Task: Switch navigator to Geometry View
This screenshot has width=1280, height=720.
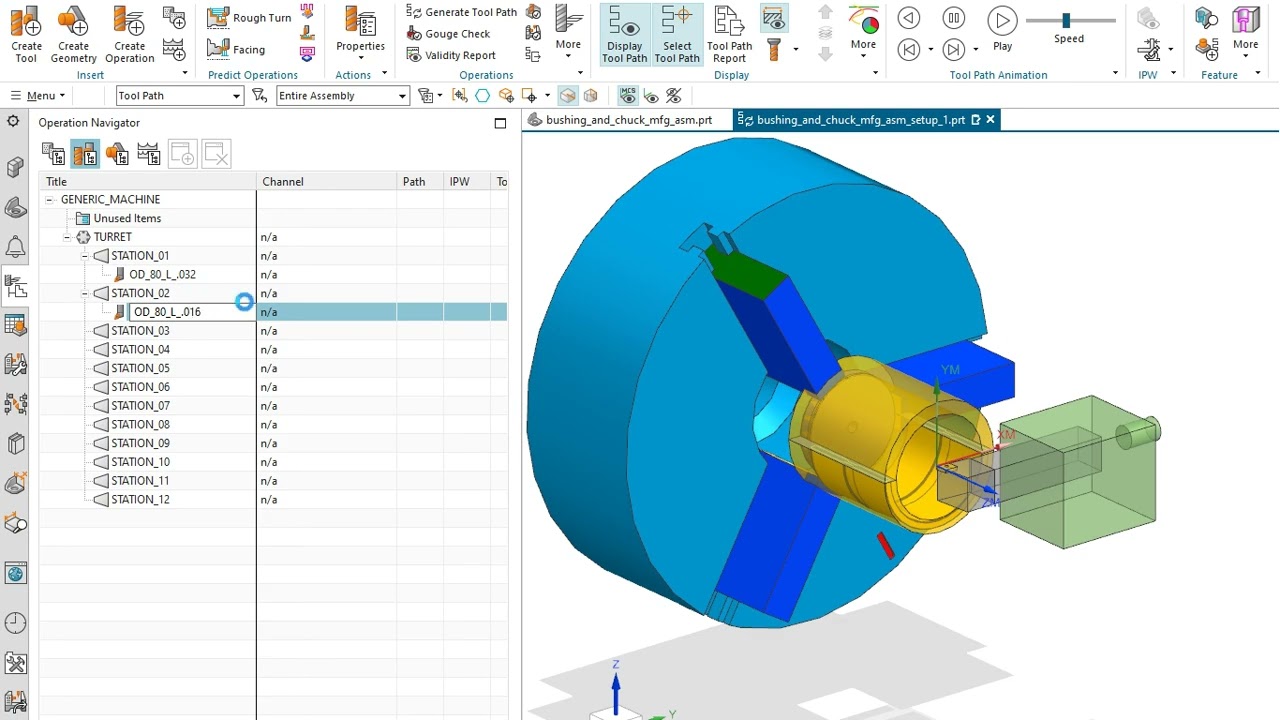Action: (x=117, y=154)
